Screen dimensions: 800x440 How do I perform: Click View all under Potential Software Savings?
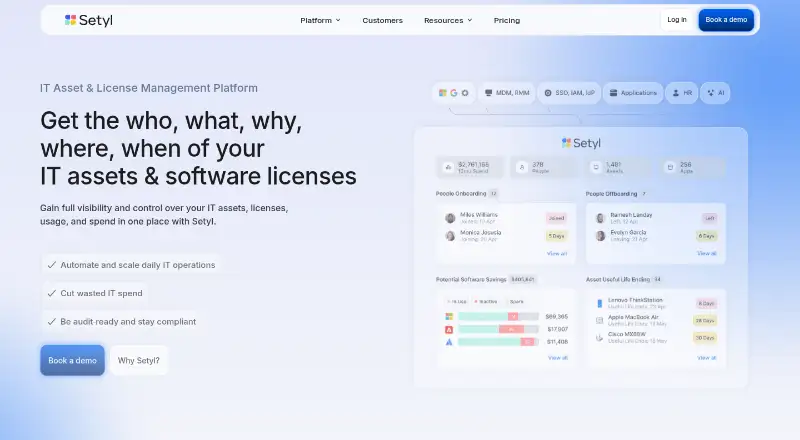click(558, 358)
